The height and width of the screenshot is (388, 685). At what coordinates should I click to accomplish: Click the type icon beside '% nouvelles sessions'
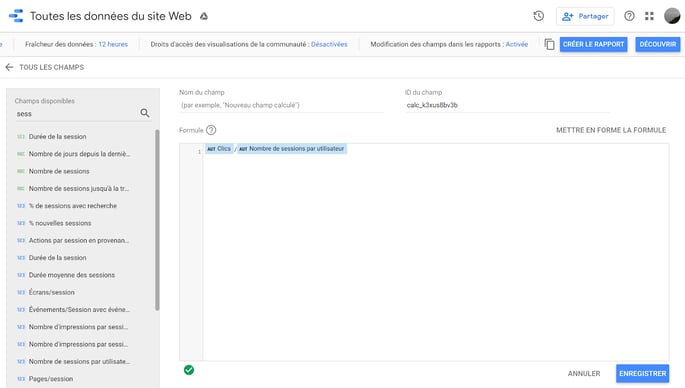tap(21, 223)
